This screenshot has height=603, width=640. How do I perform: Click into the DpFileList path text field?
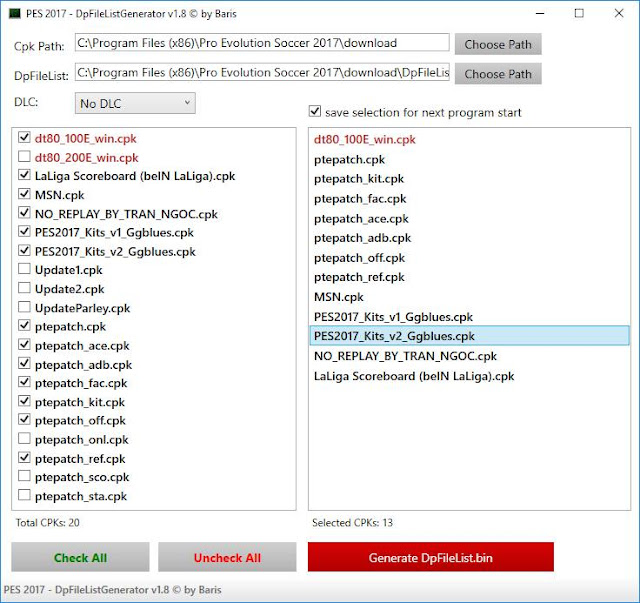(262, 72)
